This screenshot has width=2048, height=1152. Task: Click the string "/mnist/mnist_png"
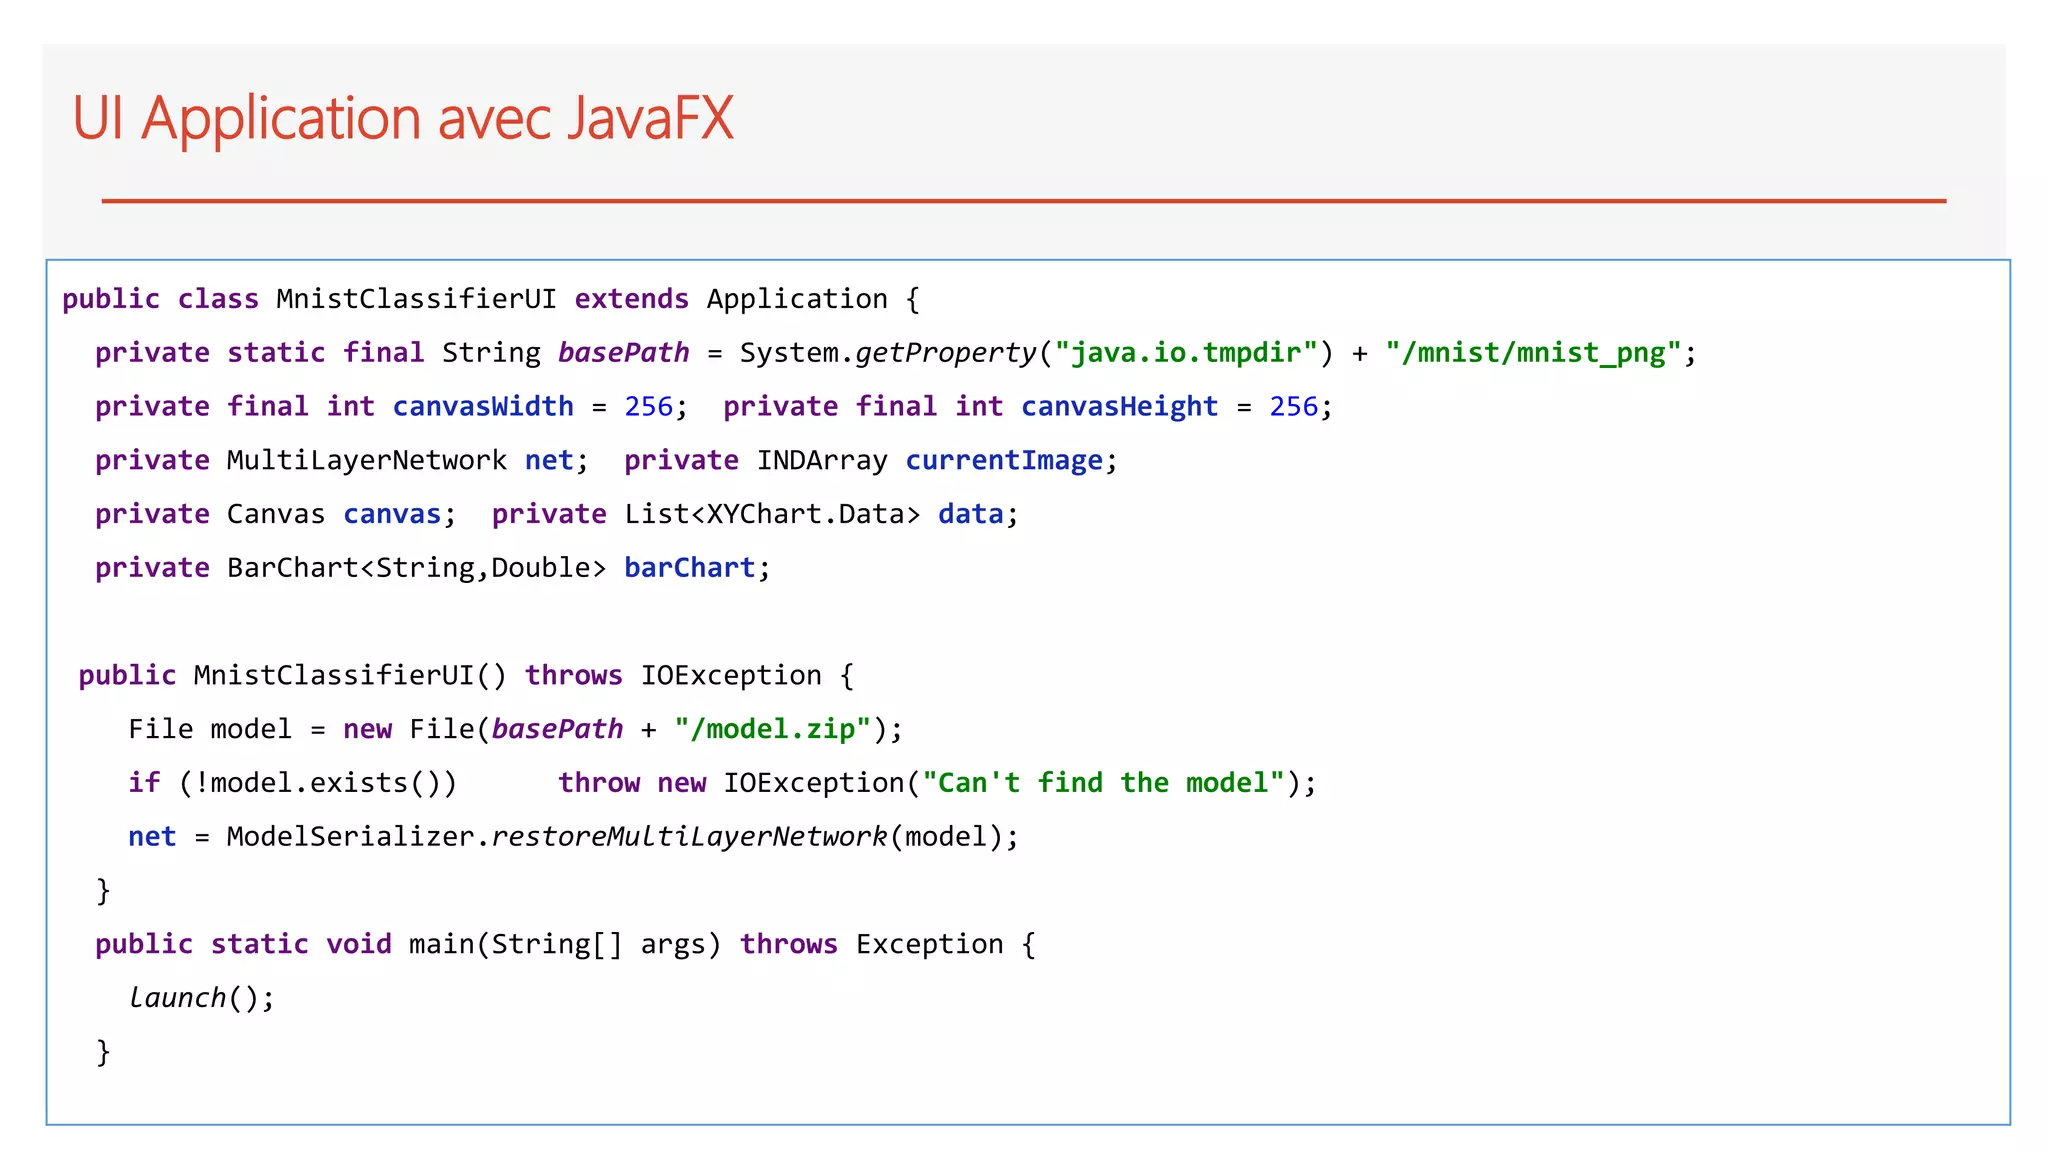tap(1534, 353)
